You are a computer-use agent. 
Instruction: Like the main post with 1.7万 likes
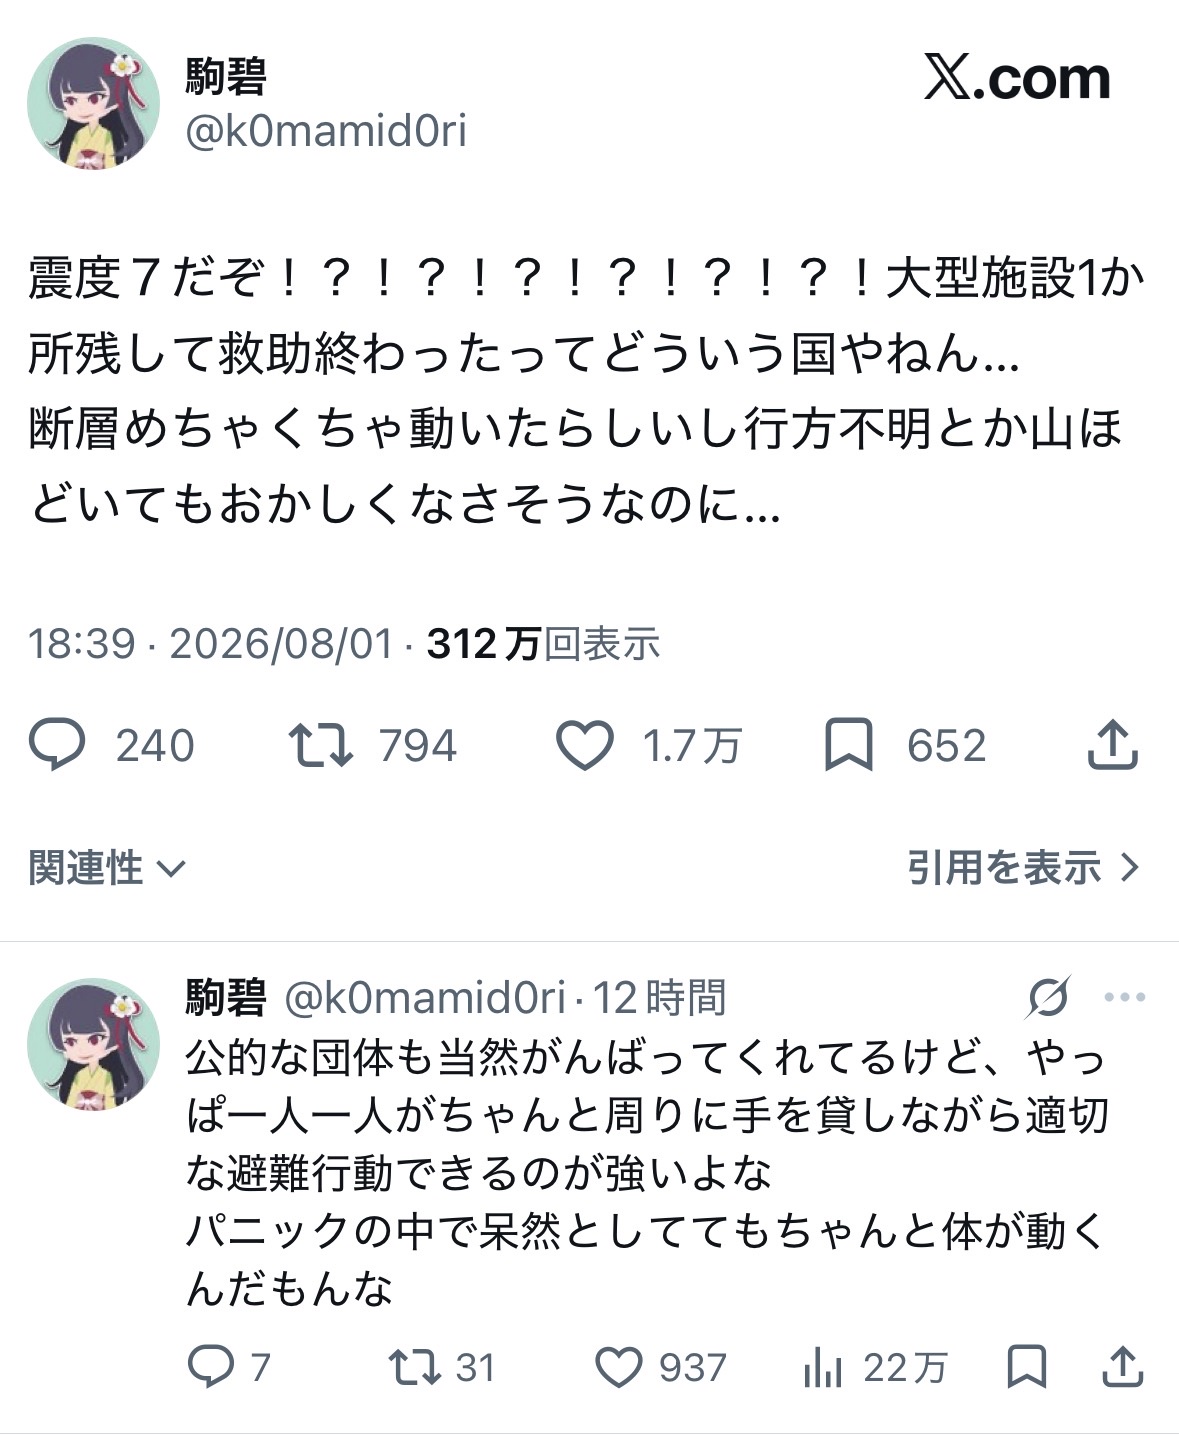tap(584, 746)
